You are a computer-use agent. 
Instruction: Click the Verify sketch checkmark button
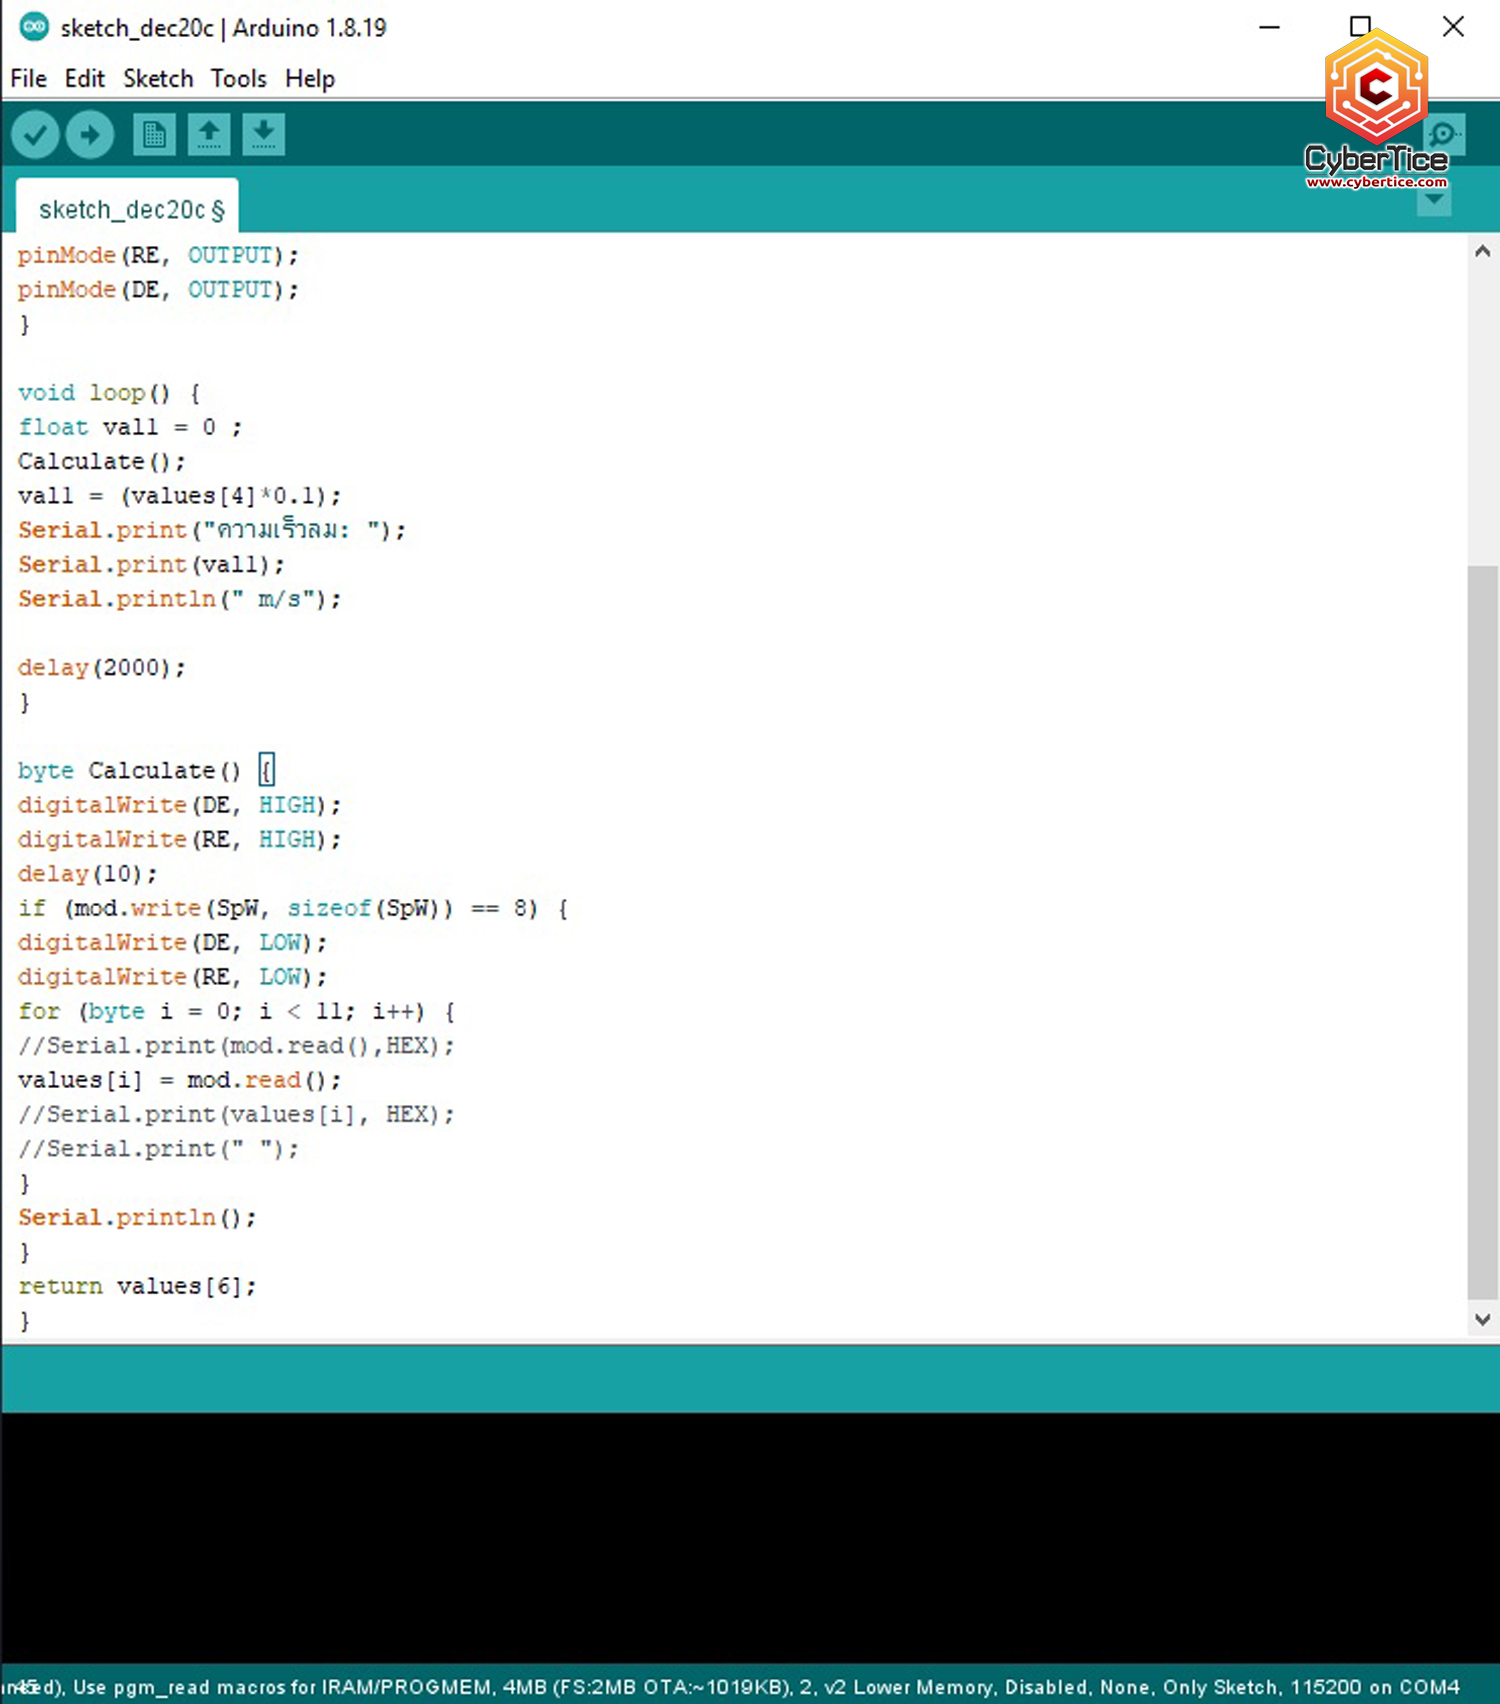(35, 134)
